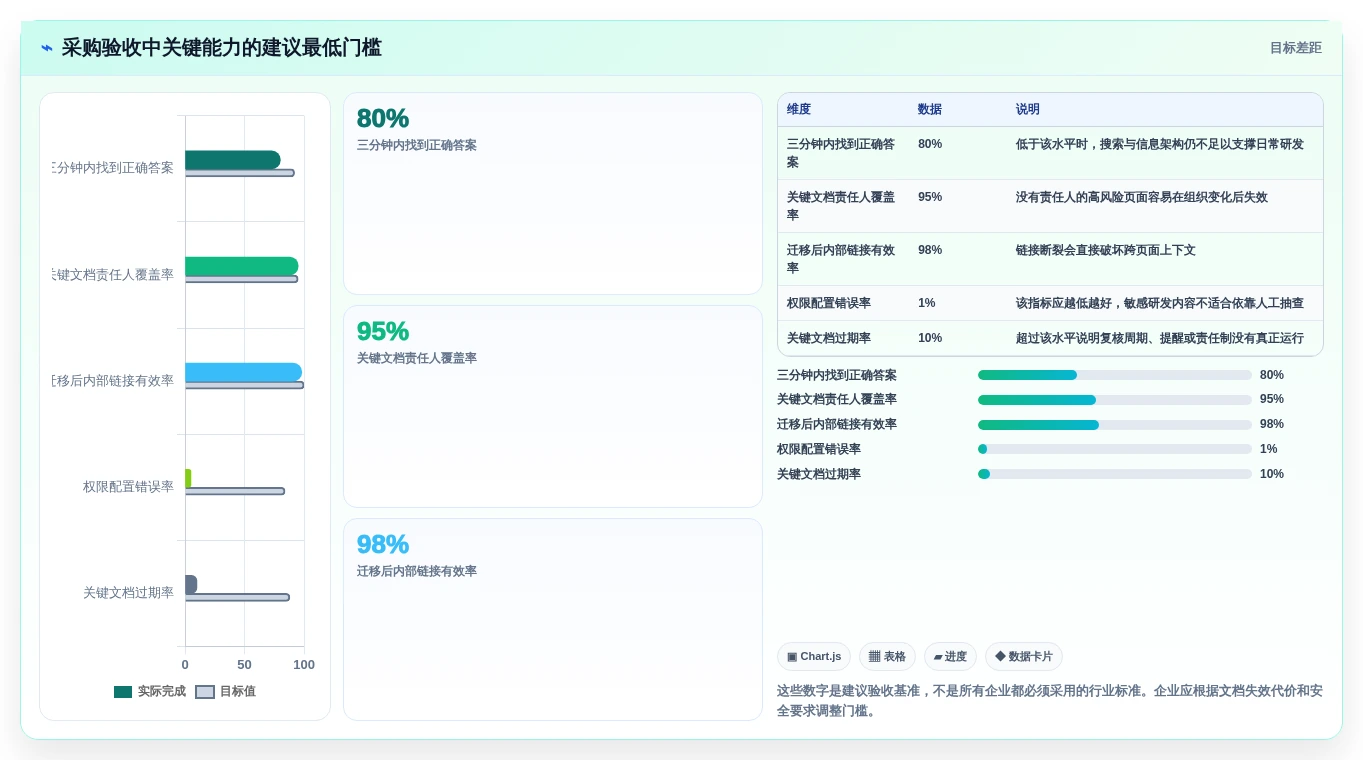Click the 关键文档过期率 progress bar
This screenshot has width=1363, height=760.
click(1115, 474)
